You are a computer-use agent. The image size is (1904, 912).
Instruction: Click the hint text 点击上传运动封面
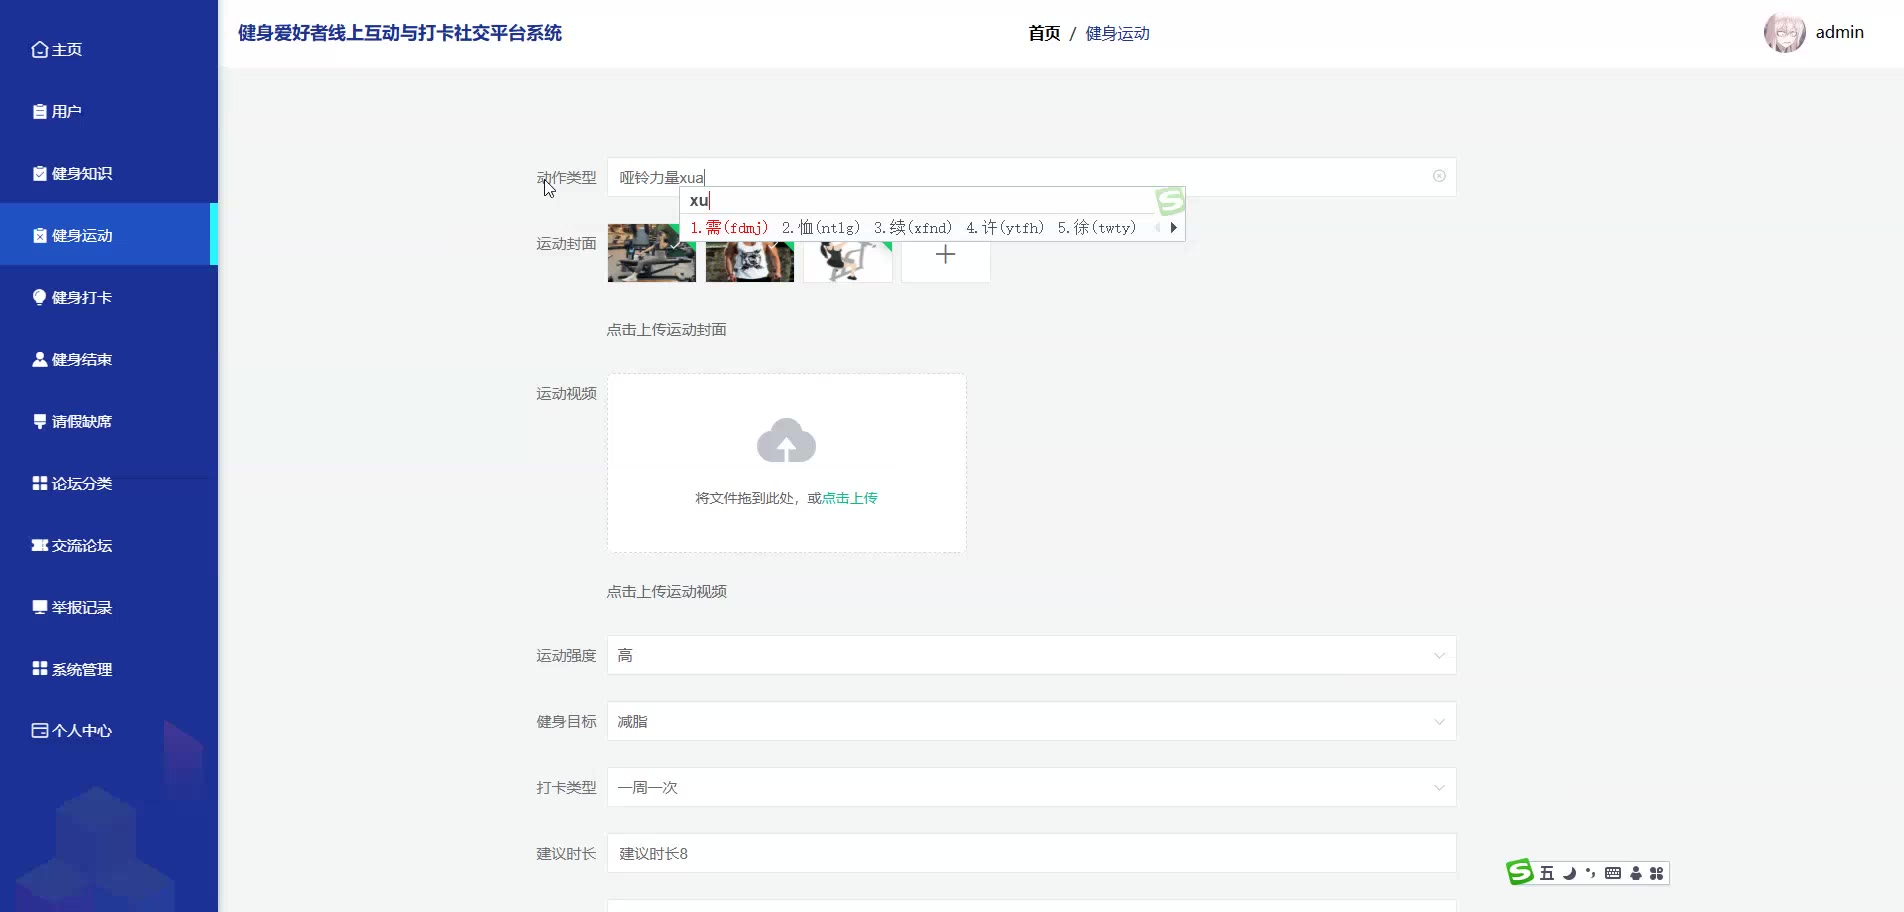[x=666, y=330]
